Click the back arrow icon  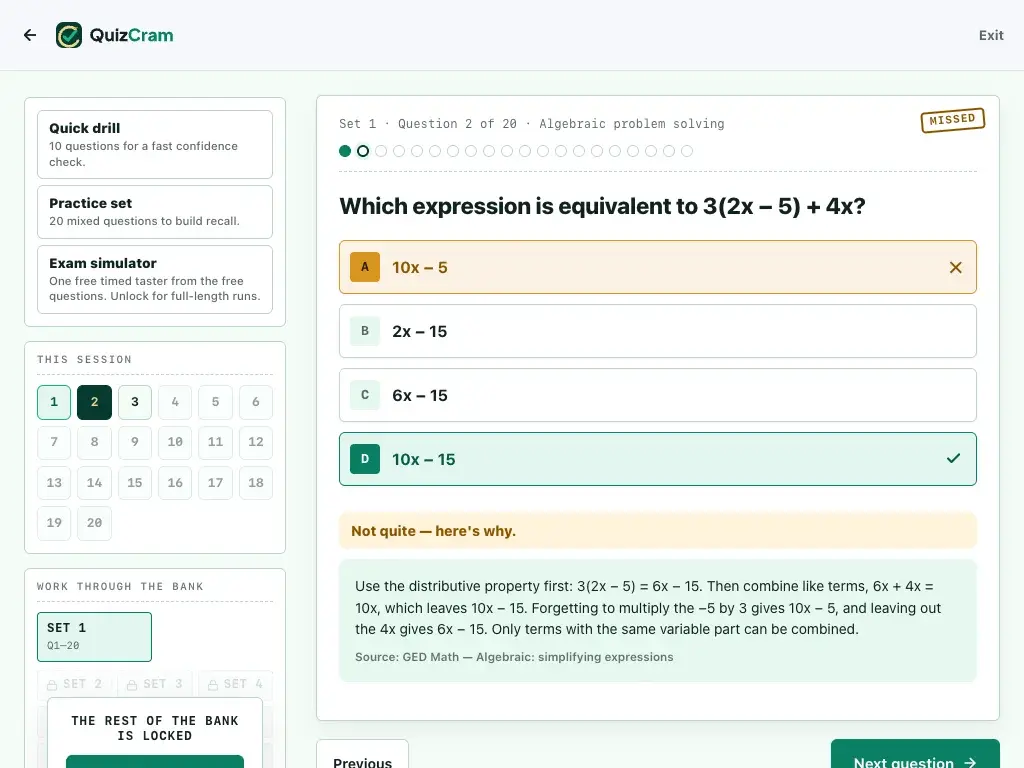[30, 35]
